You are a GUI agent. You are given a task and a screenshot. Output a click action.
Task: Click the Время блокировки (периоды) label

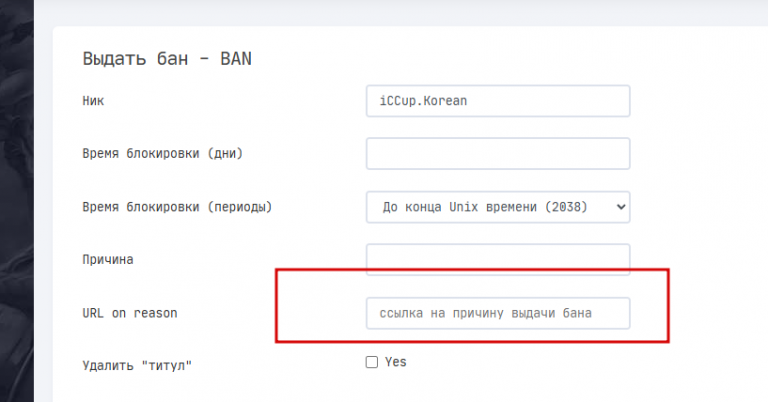pos(177,207)
